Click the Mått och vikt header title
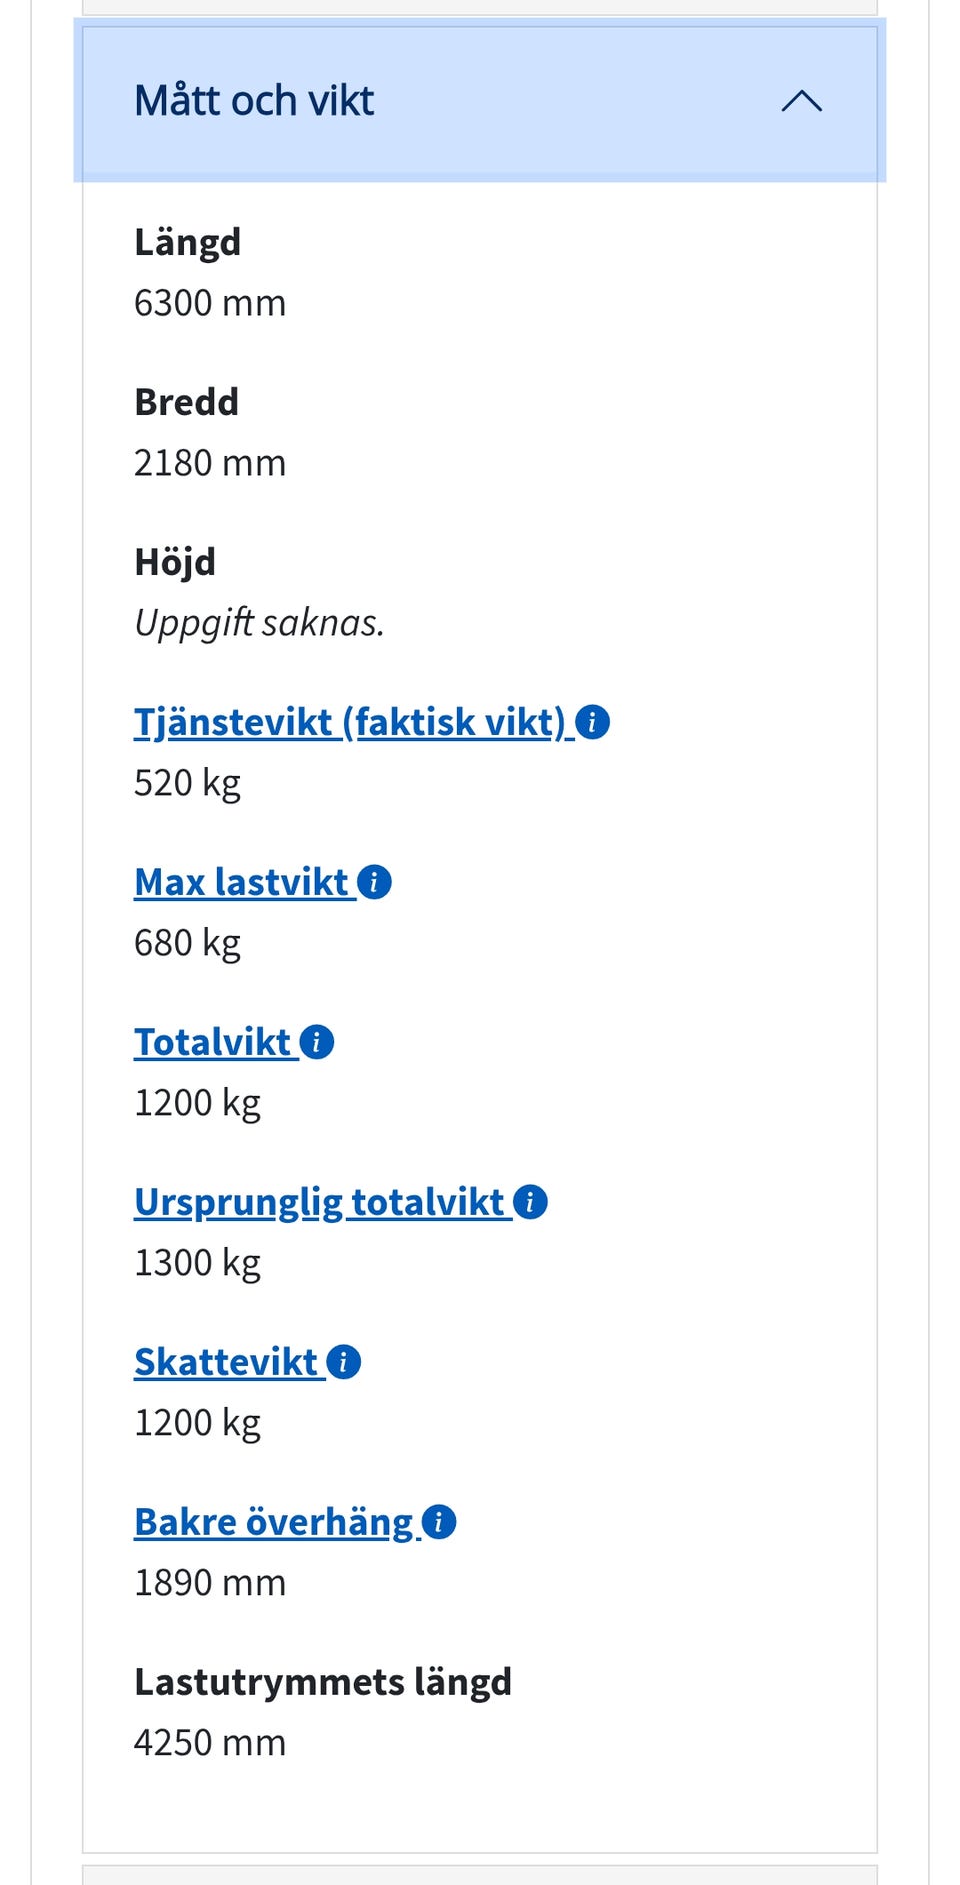Viewport: 960px width, 1885px height. click(254, 101)
